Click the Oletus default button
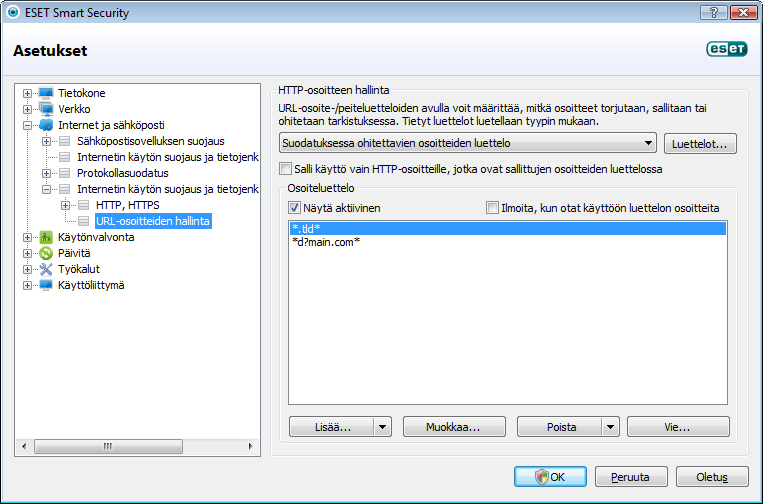The width and height of the screenshot is (763, 504). click(x=712, y=477)
